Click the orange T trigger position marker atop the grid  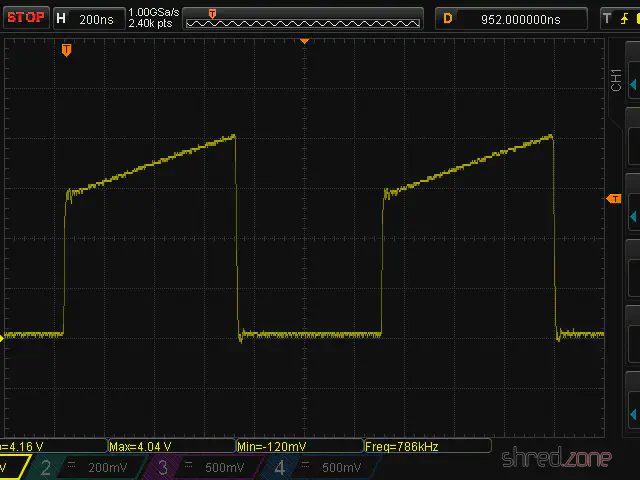coord(66,49)
